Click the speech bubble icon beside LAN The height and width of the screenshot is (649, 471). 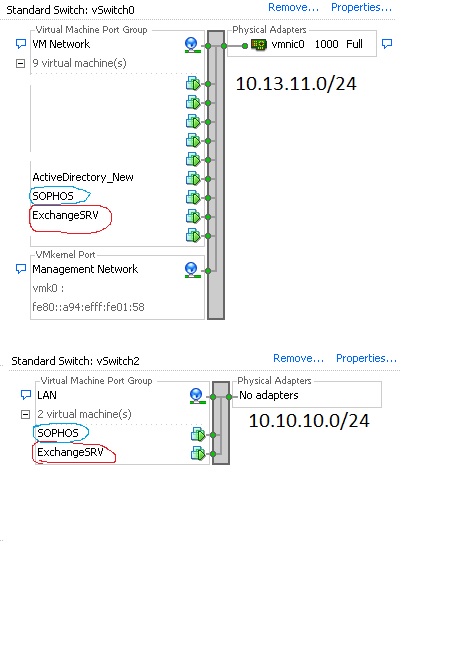pyautogui.click(x=26, y=394)
